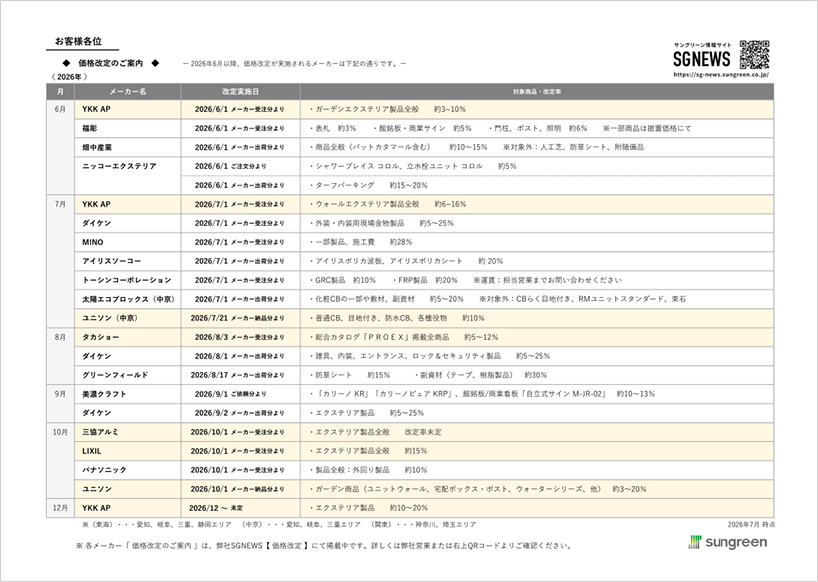This screenshot has height=582, width=818.
Task: Click YKK AP in the 6月 row
Action: (x=96, y=110)
